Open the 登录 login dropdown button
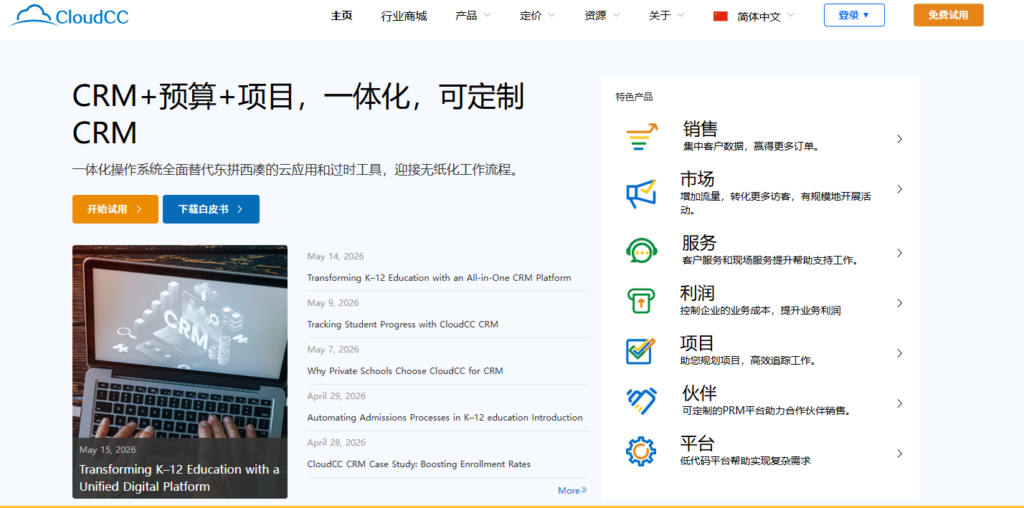 point(854,15)
